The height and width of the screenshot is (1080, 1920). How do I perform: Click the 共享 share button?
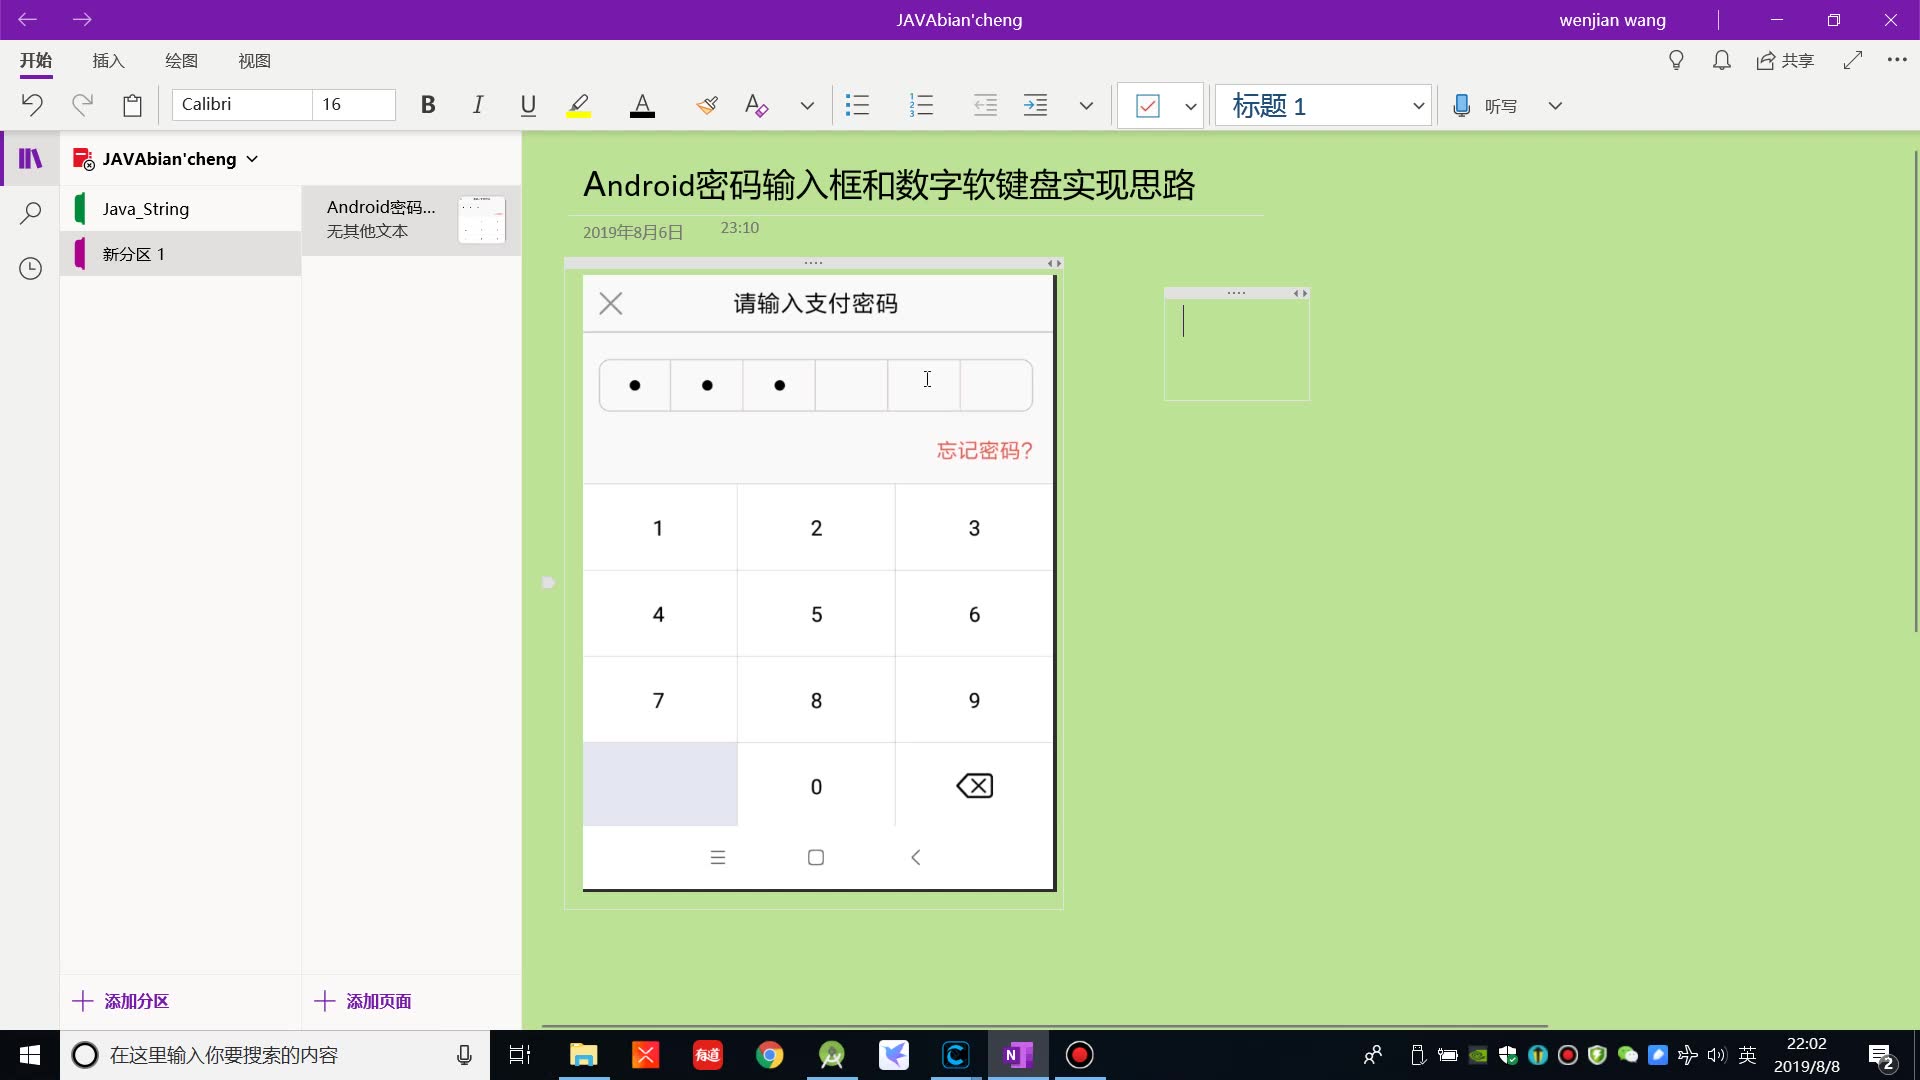pos(1786,60)
